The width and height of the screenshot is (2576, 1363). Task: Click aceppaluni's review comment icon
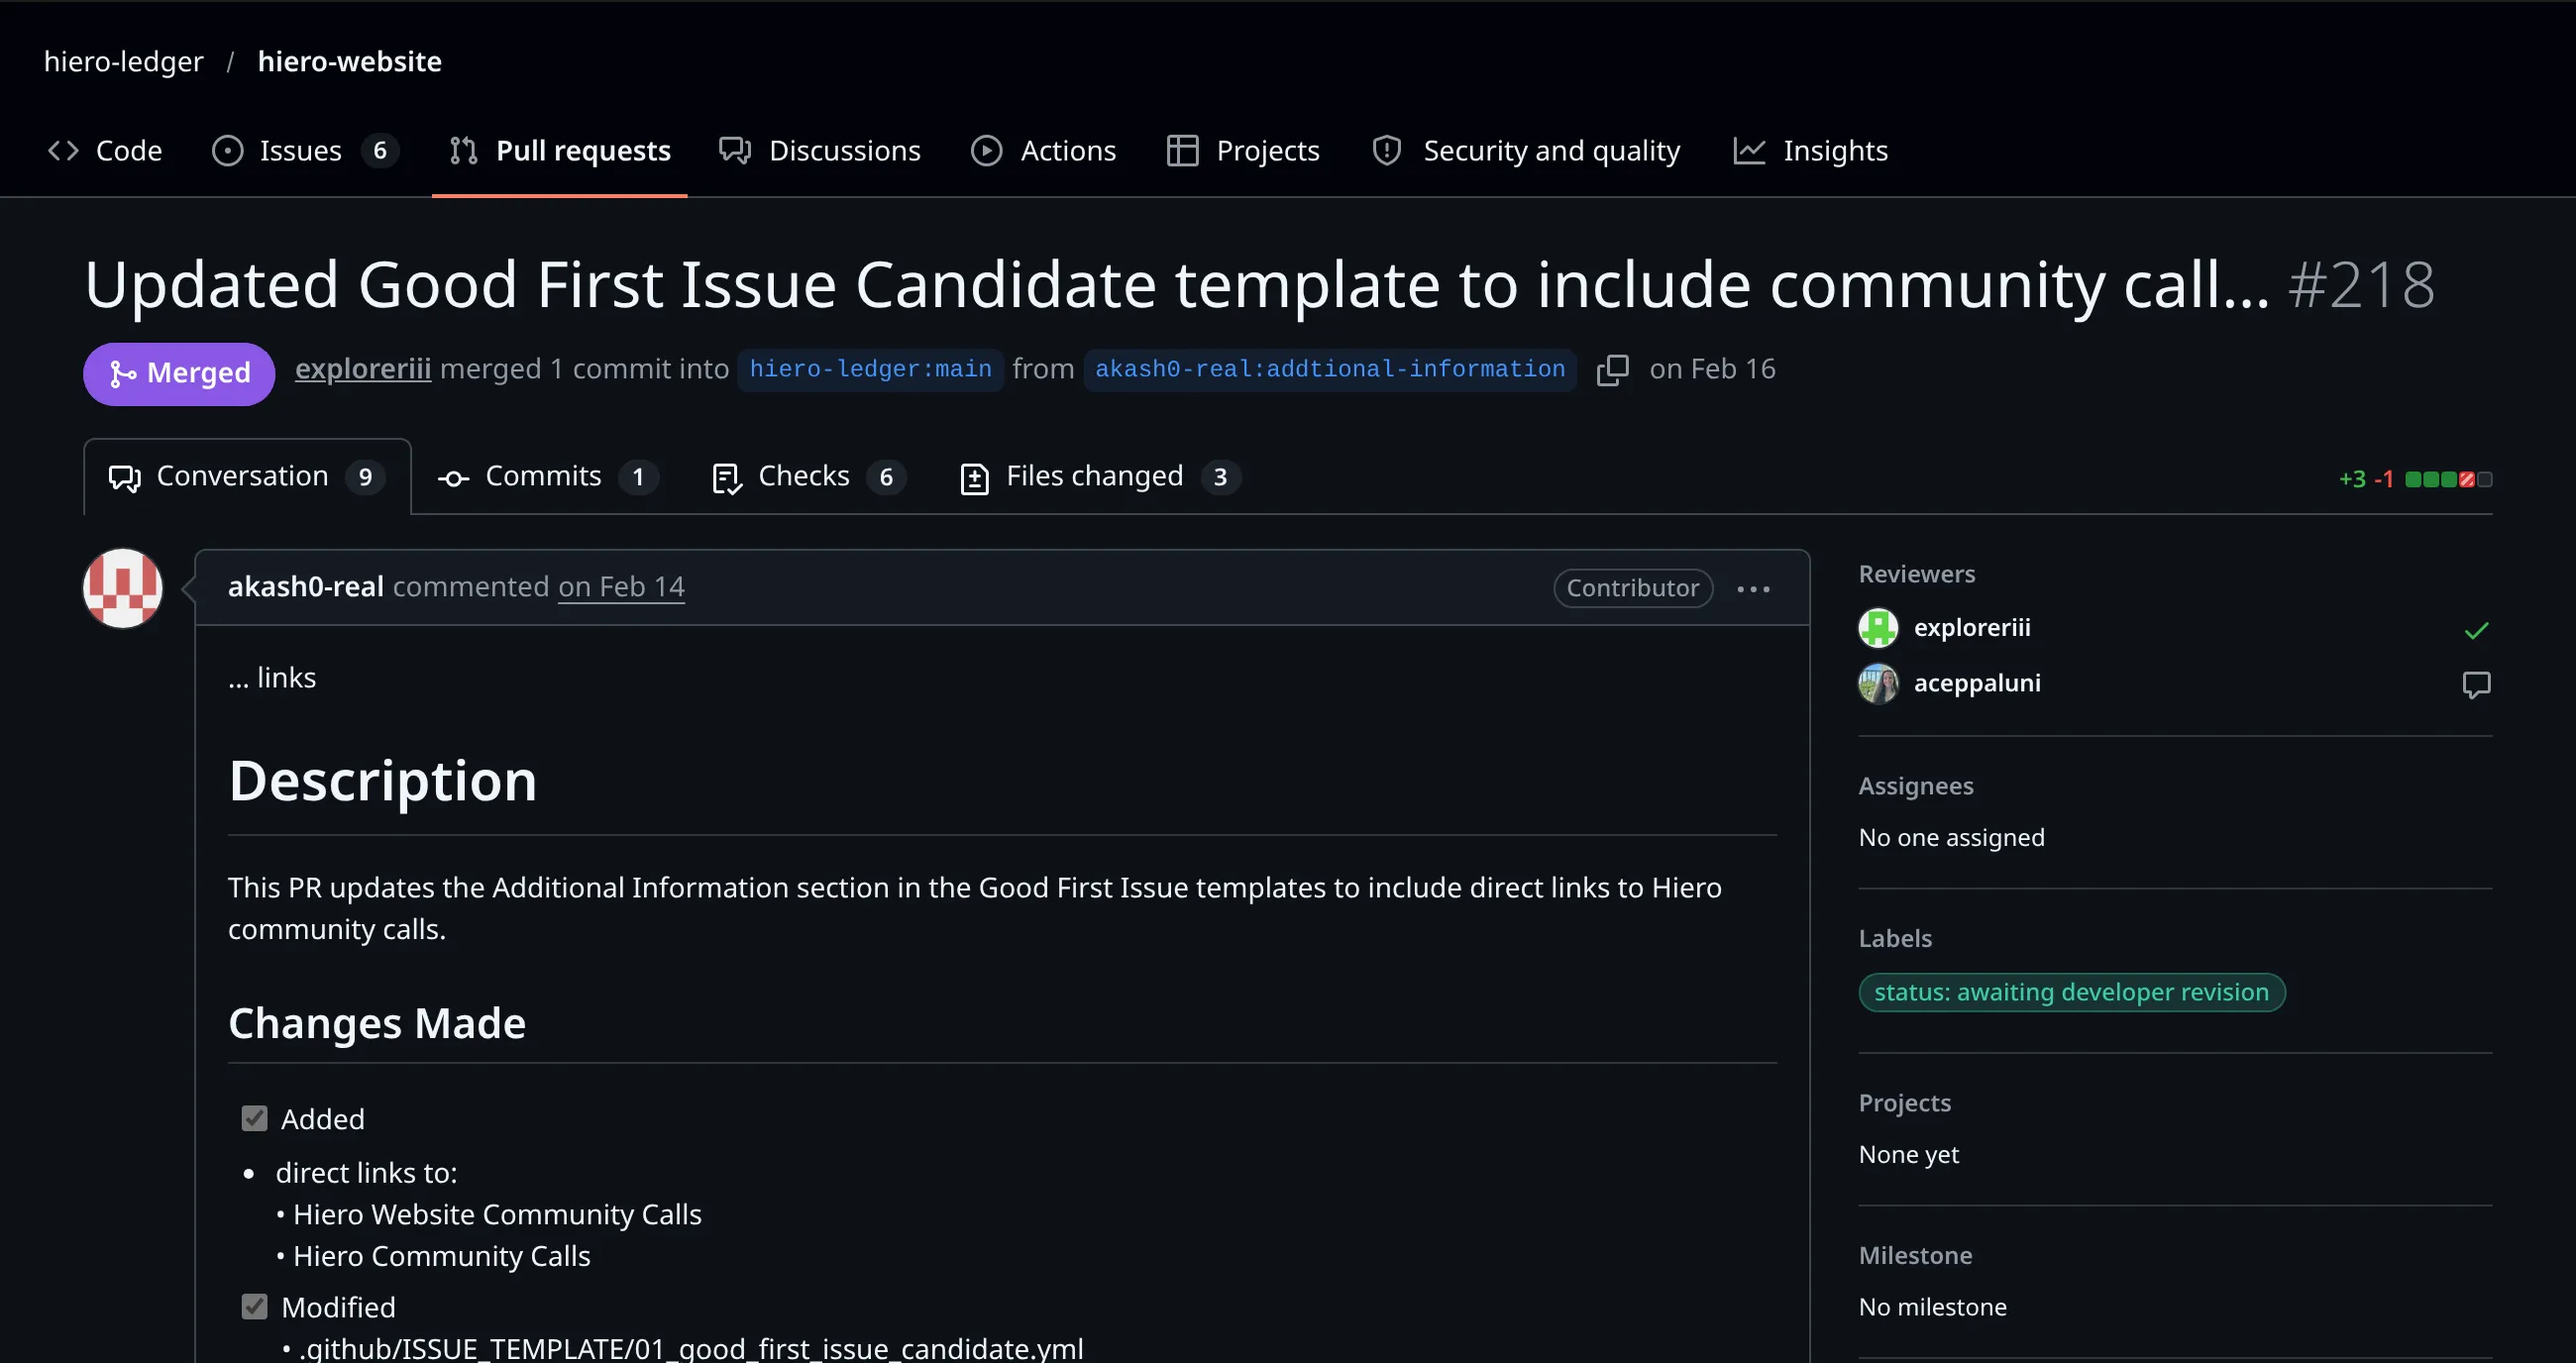tap(2476, 685)
